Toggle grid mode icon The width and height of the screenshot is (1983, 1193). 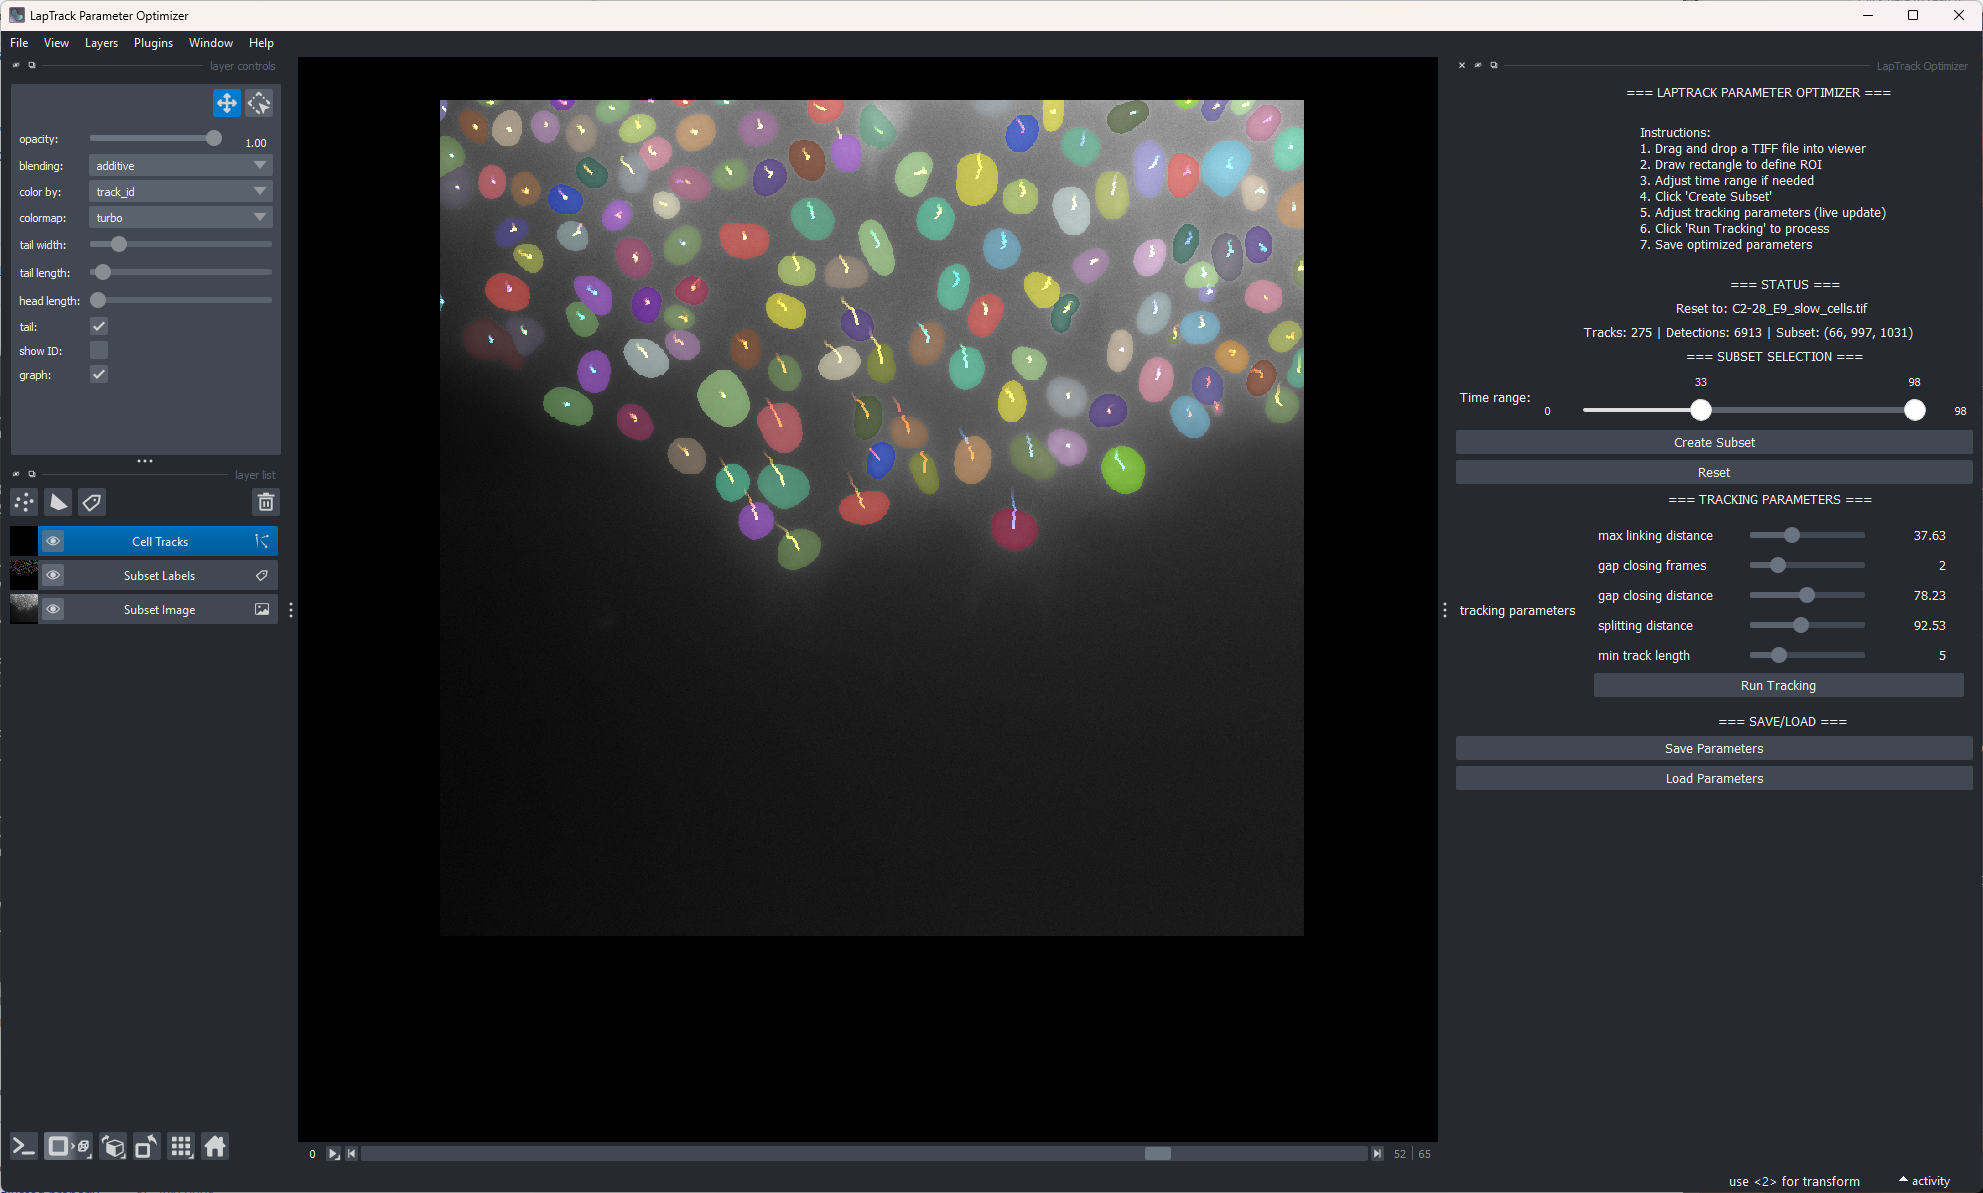tap(181, 1146)
